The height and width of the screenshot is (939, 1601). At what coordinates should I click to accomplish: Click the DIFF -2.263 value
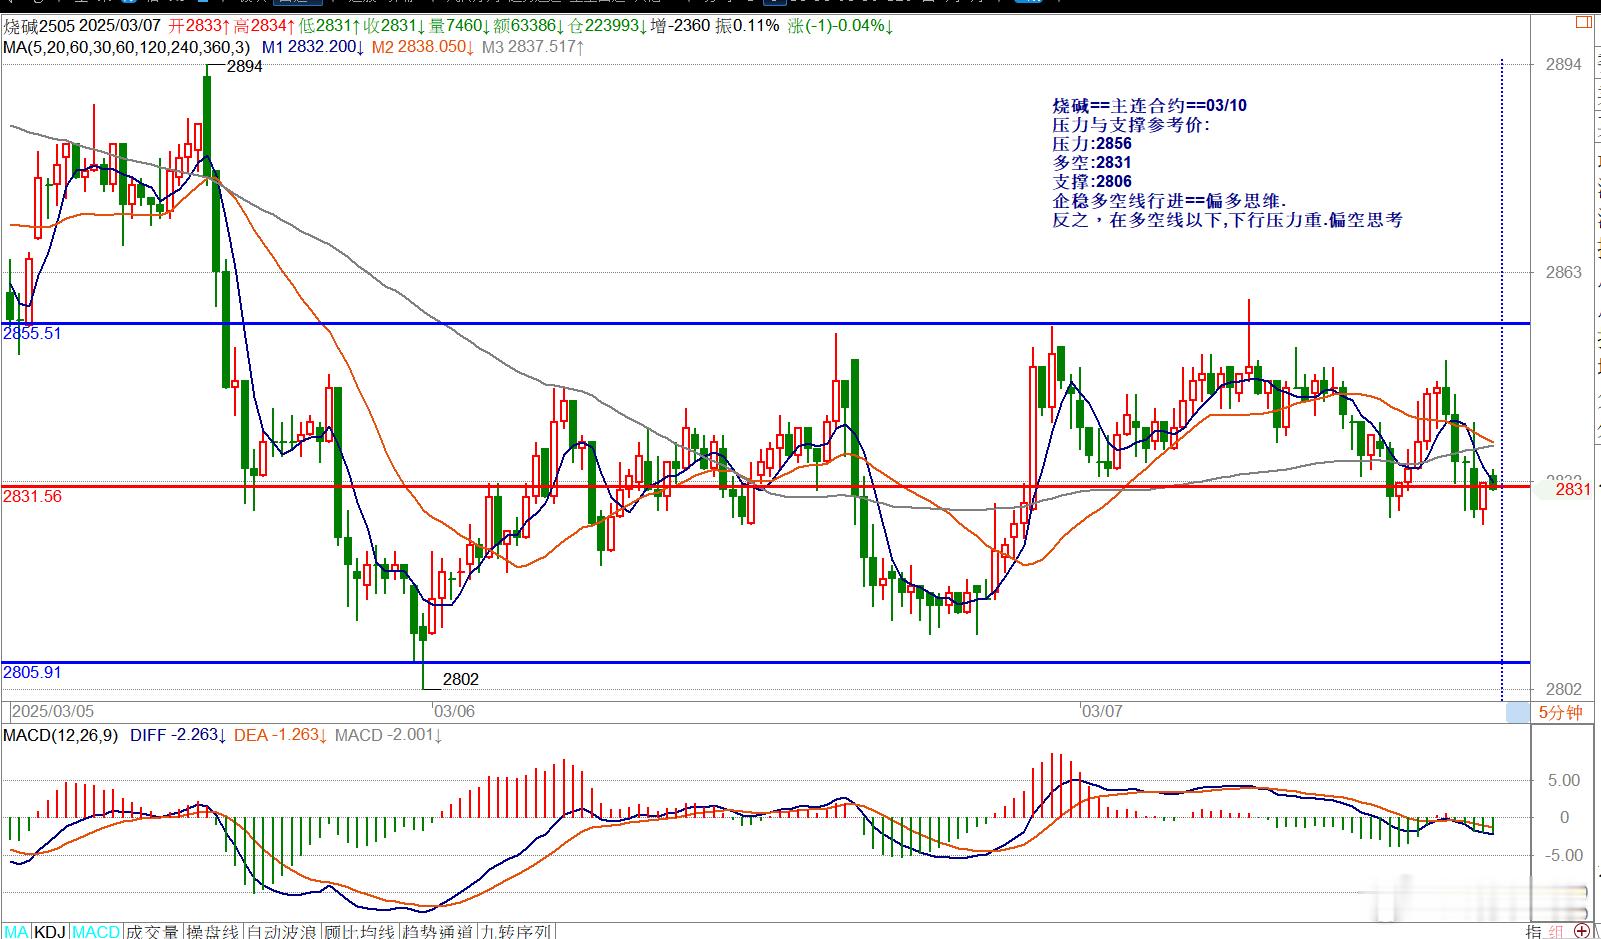click(x=179, y=735)
